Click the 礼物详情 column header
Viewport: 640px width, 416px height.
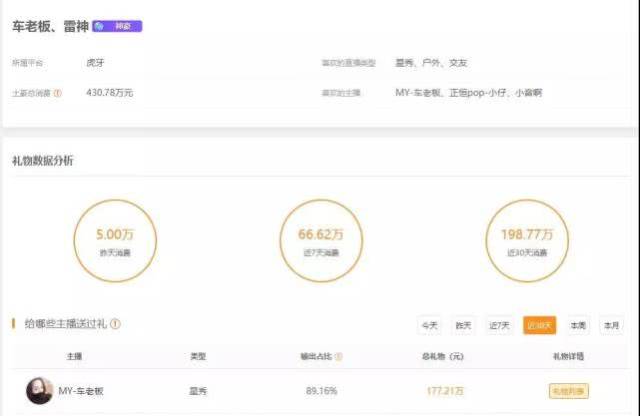[x=568, y=356]
